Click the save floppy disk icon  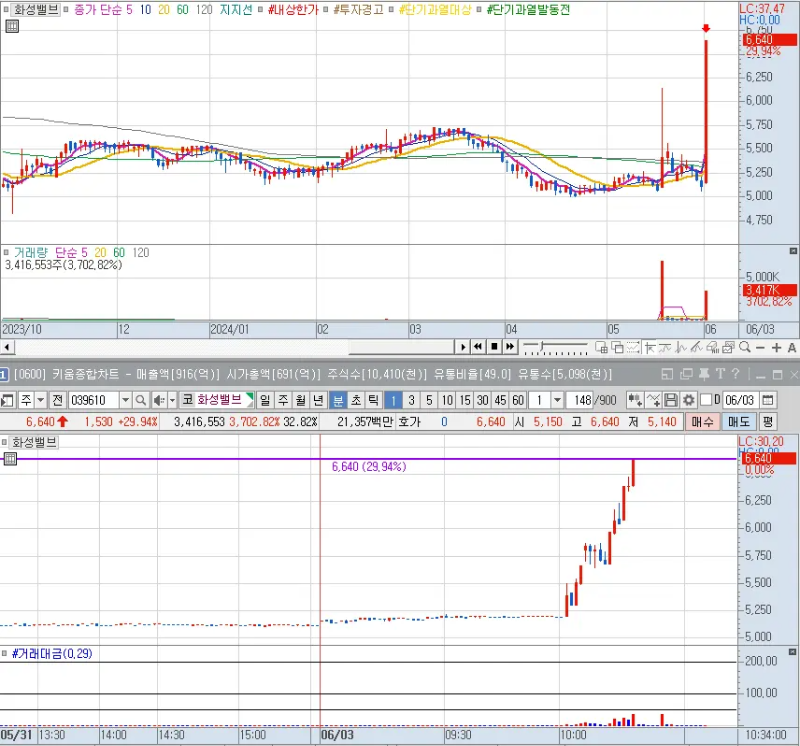point(671,400)
